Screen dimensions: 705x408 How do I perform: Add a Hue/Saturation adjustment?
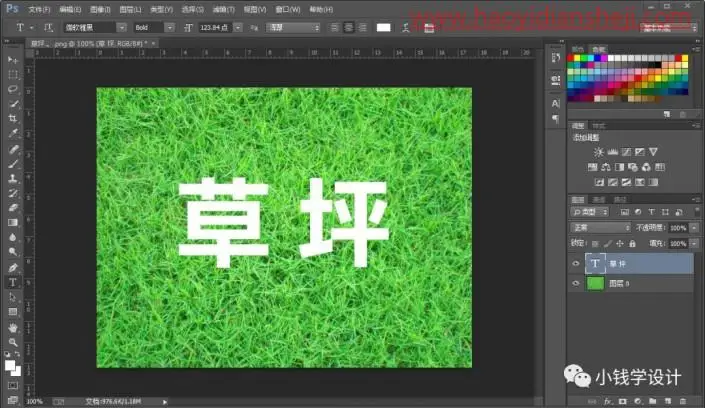pyautogui.click(x=593, y=167)
